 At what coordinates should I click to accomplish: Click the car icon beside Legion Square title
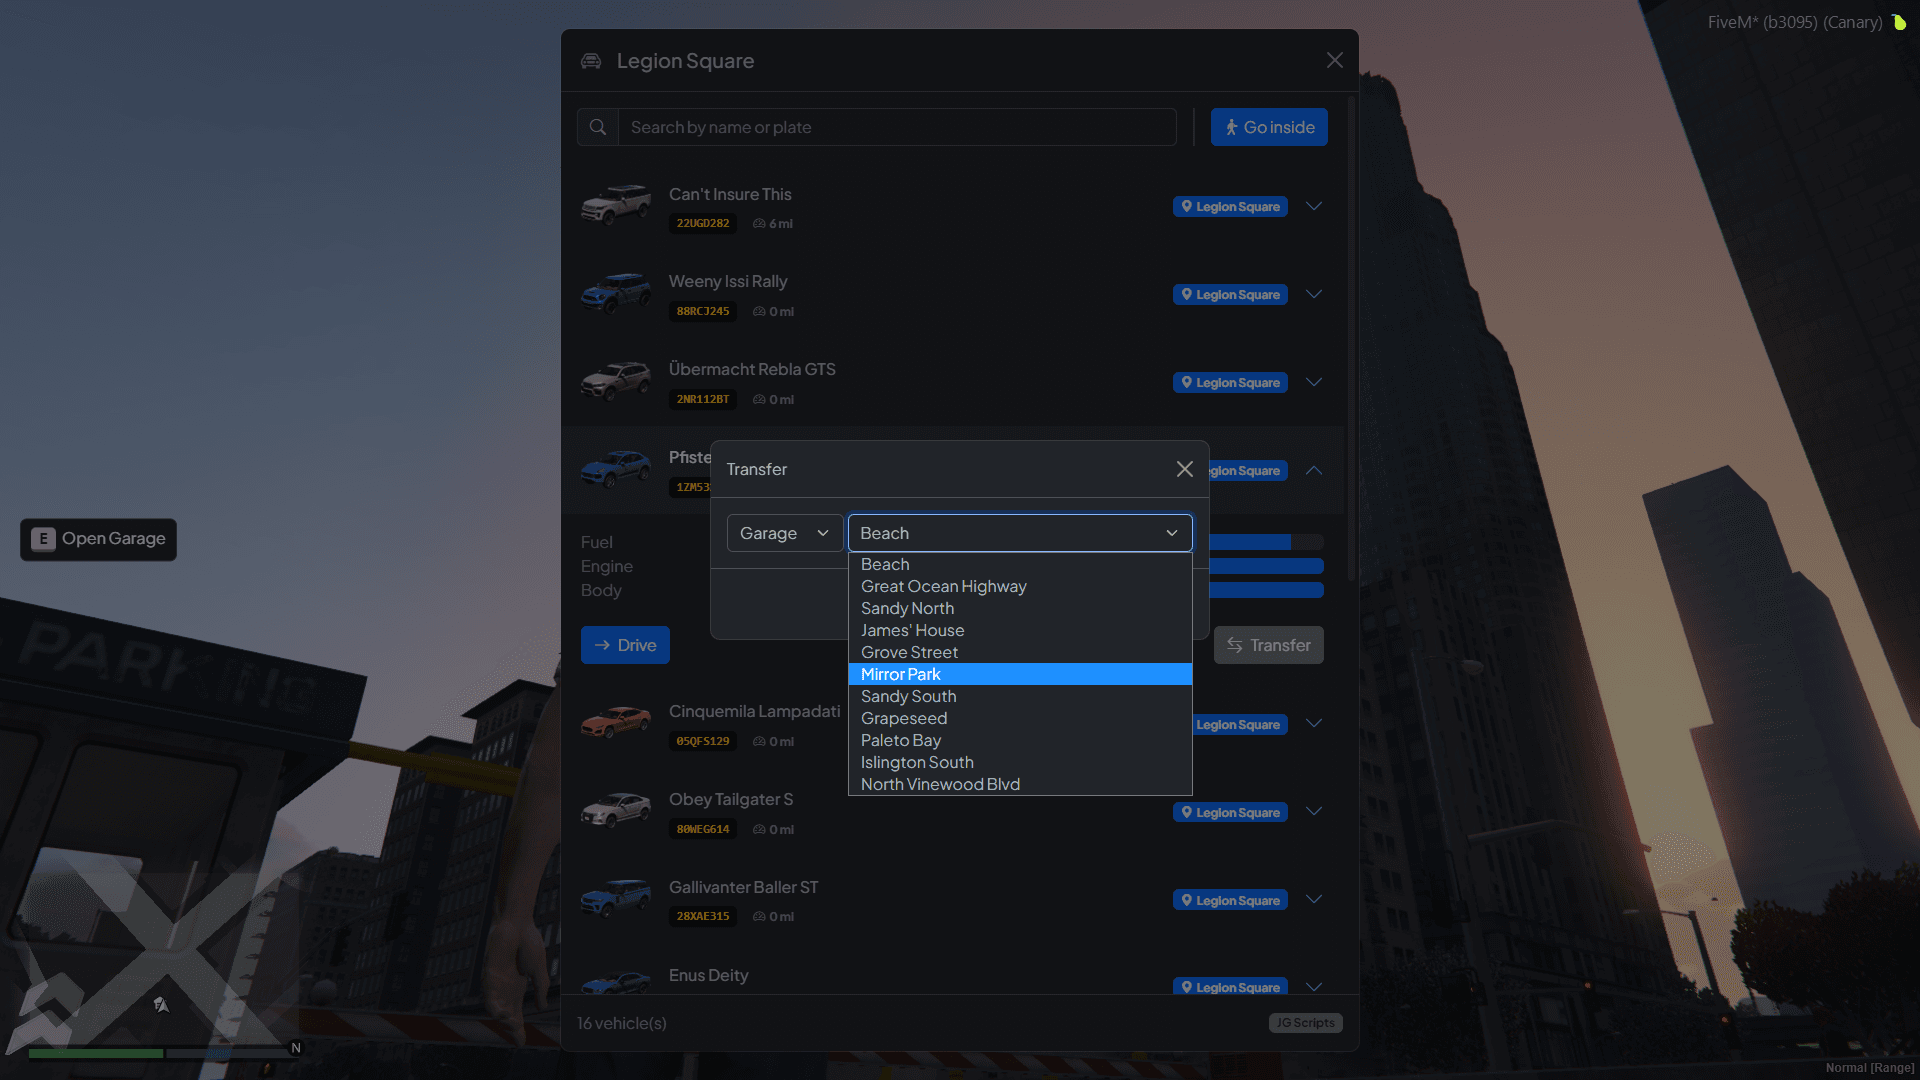591,61
